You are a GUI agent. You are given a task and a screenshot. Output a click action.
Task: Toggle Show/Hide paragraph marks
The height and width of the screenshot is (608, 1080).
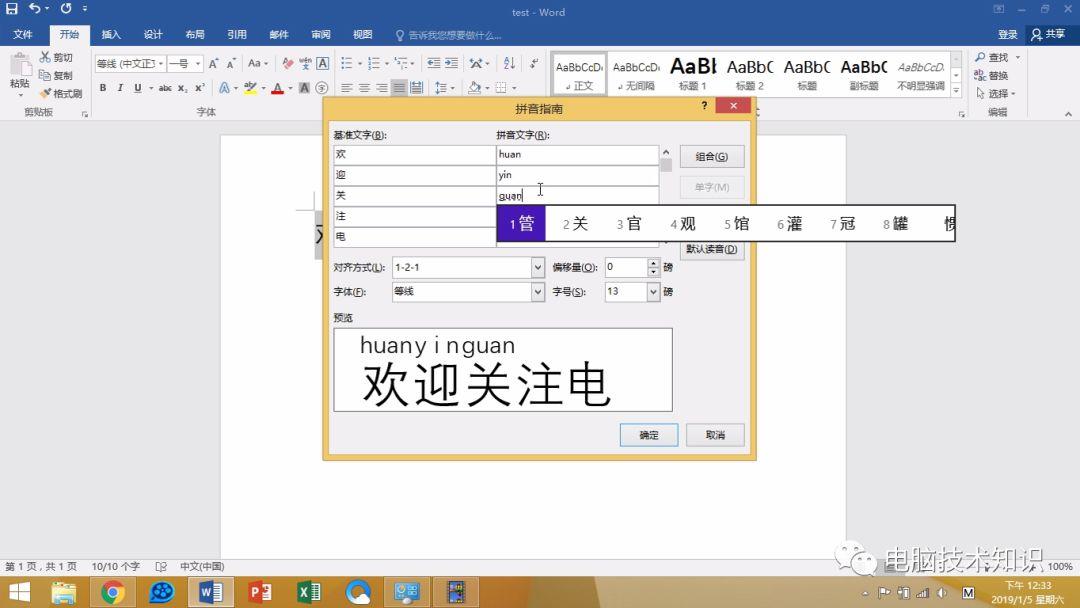[534, 63]
